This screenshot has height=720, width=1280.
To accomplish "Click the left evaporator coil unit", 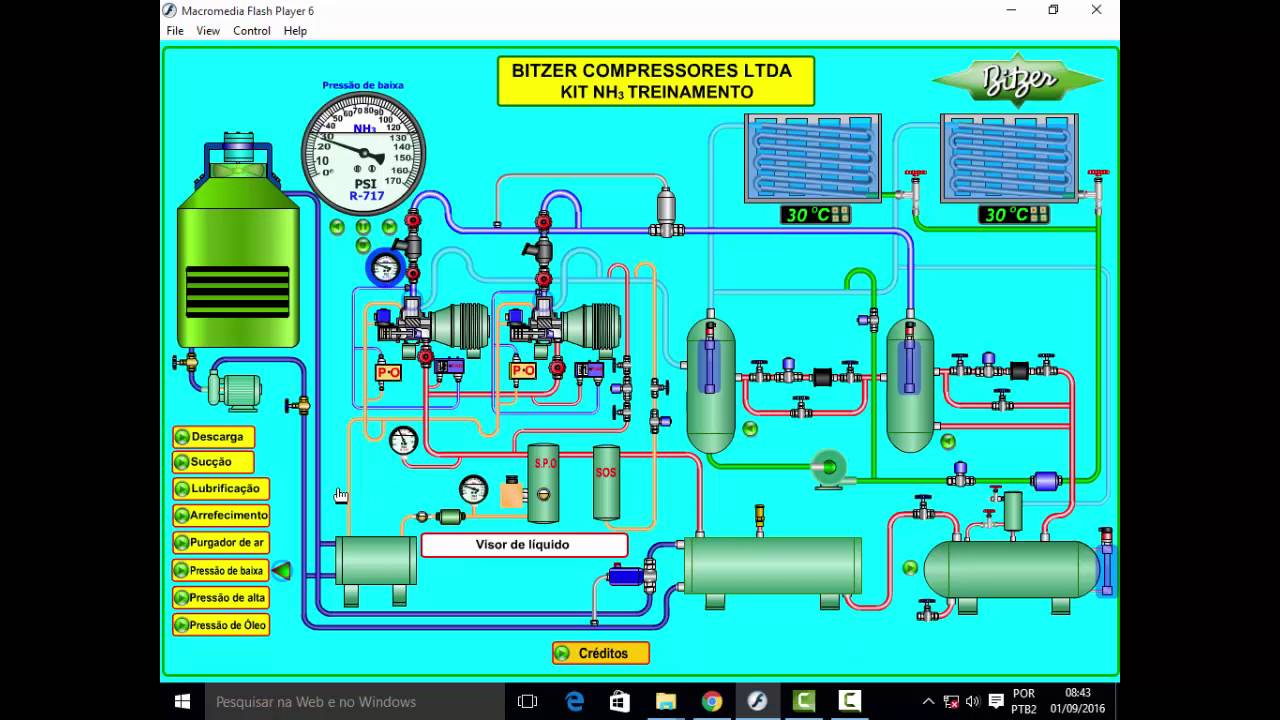I will [x=812, y=158].
